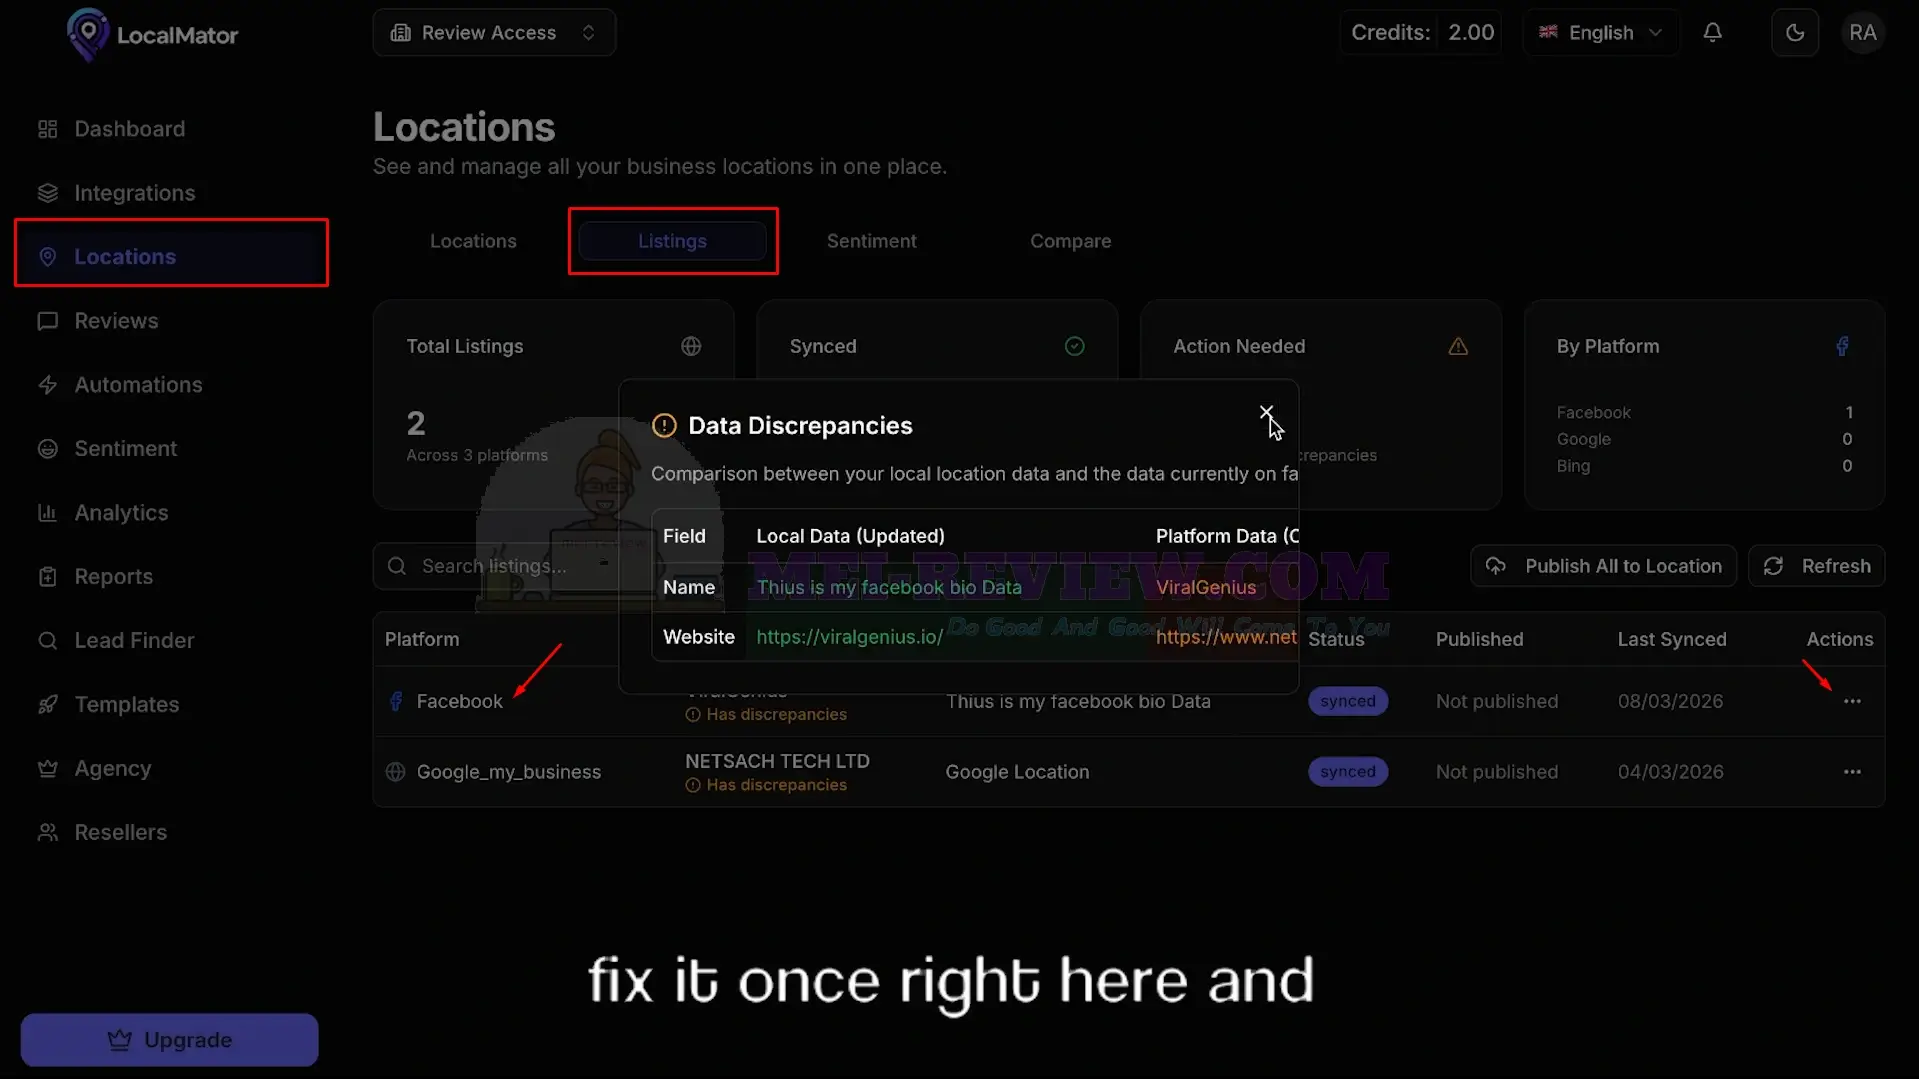Click the Agency crown icon
This screenshot has width=1919, height=1079.
coord(47,769)
